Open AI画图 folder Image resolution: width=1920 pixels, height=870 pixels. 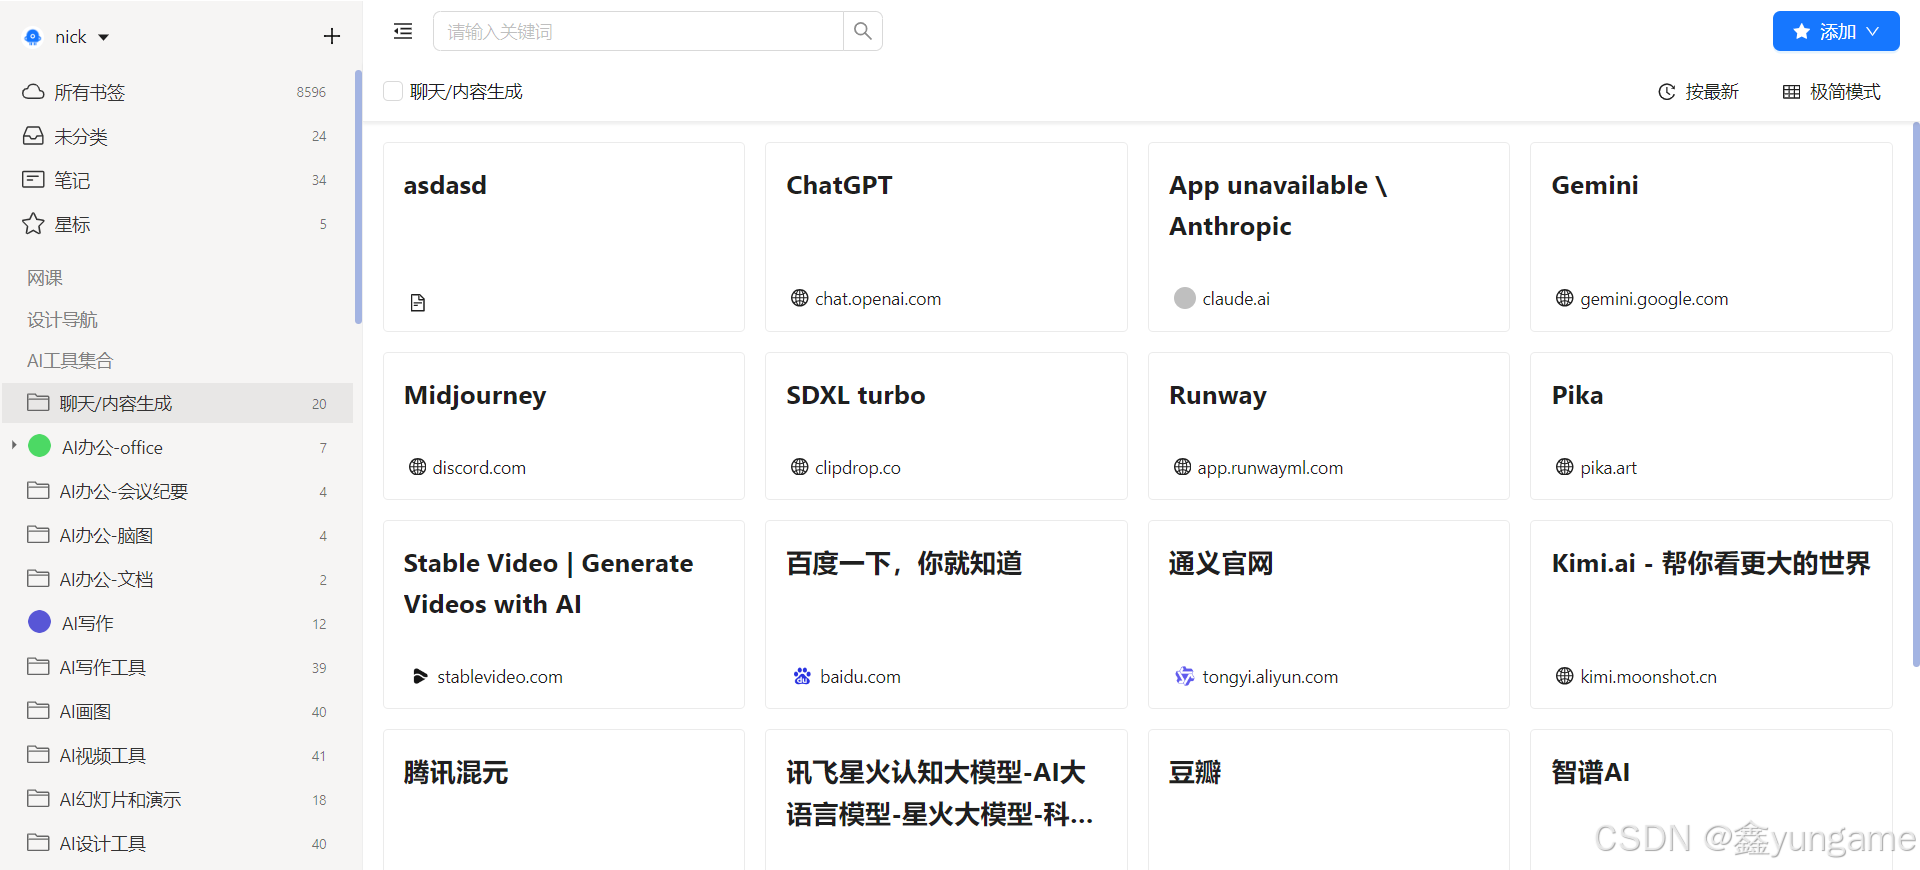tap(176, 711)
